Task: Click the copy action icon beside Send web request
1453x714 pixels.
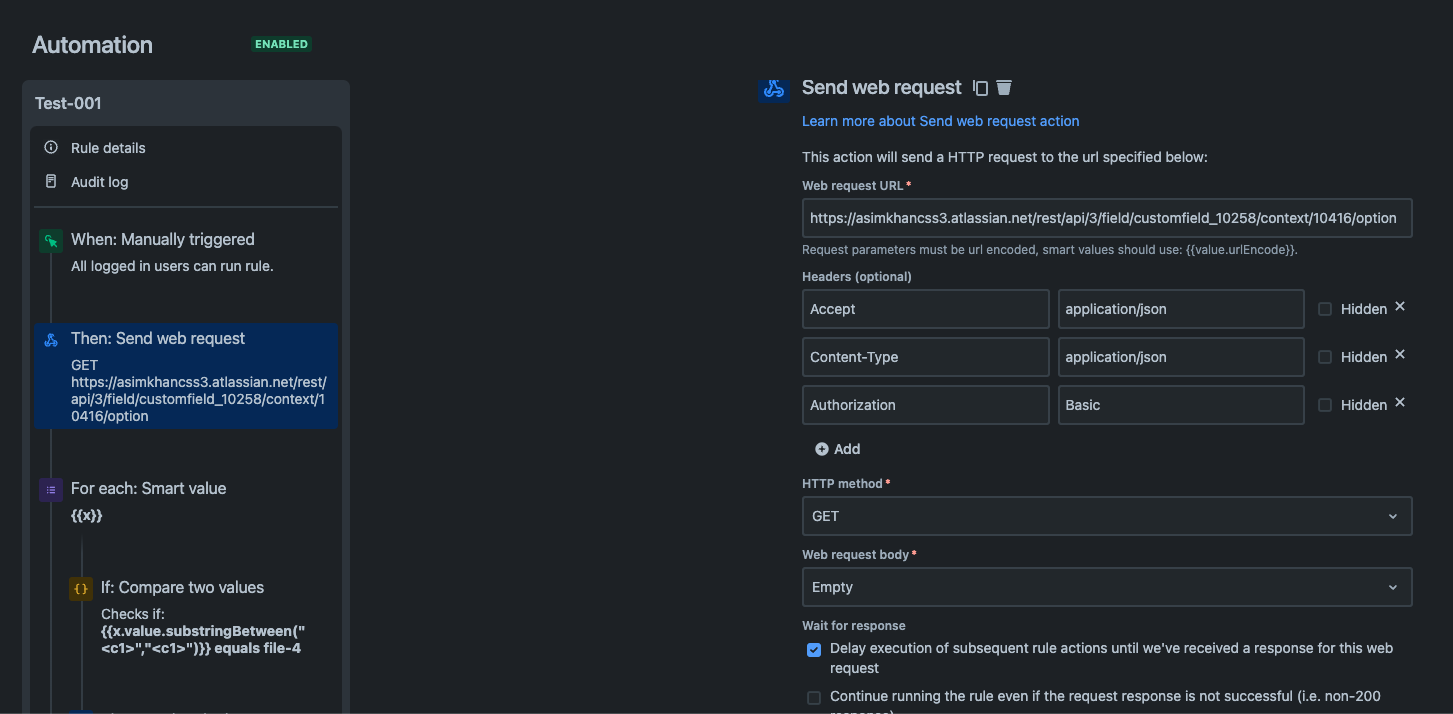Action: tap(978, 87)
